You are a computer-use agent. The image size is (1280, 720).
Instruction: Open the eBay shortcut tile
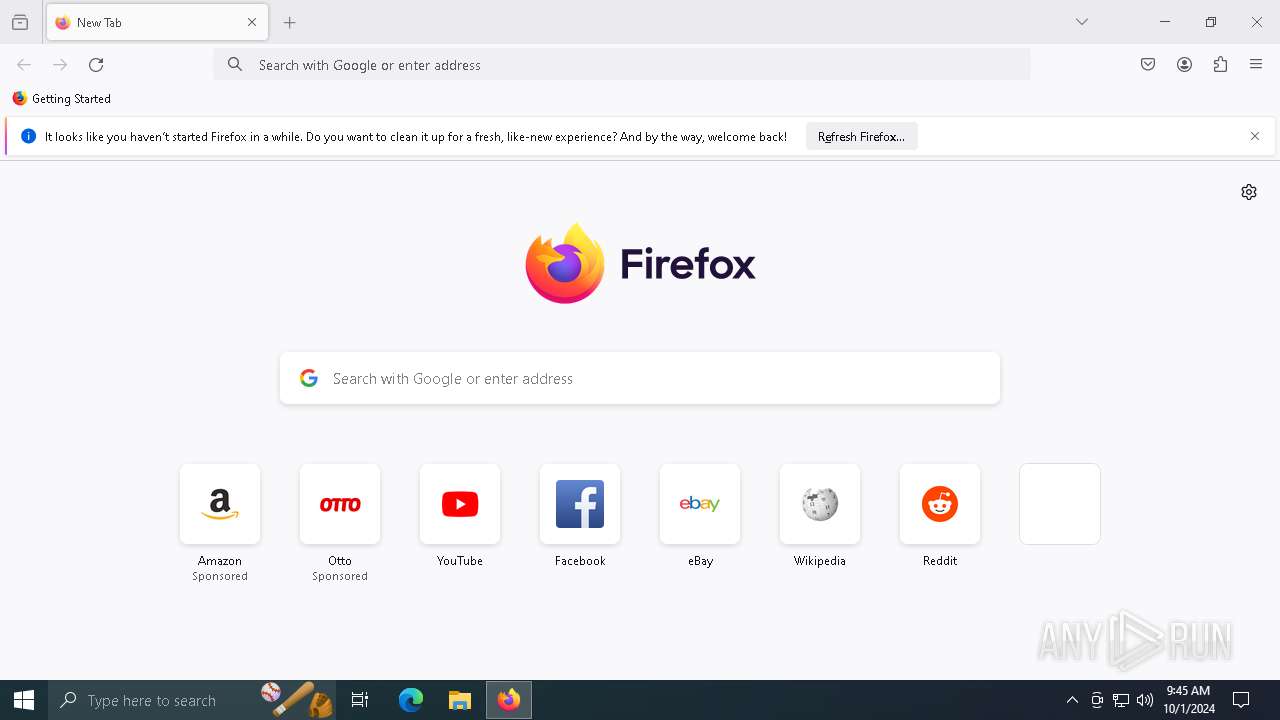pyautogui.click(x=700, y=504)
